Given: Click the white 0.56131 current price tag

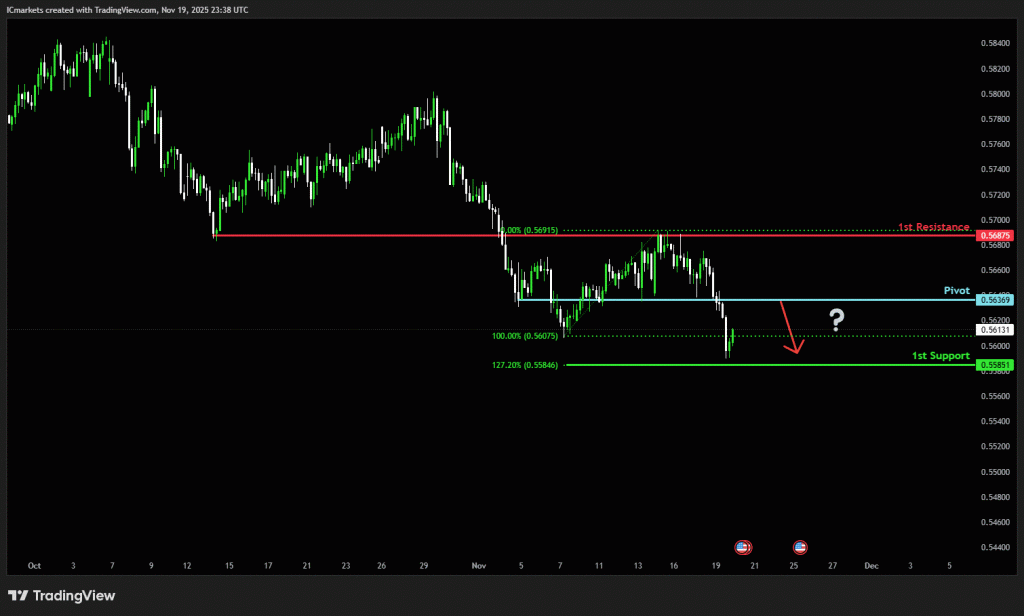Looking at the screenshot, I should 996,329.
